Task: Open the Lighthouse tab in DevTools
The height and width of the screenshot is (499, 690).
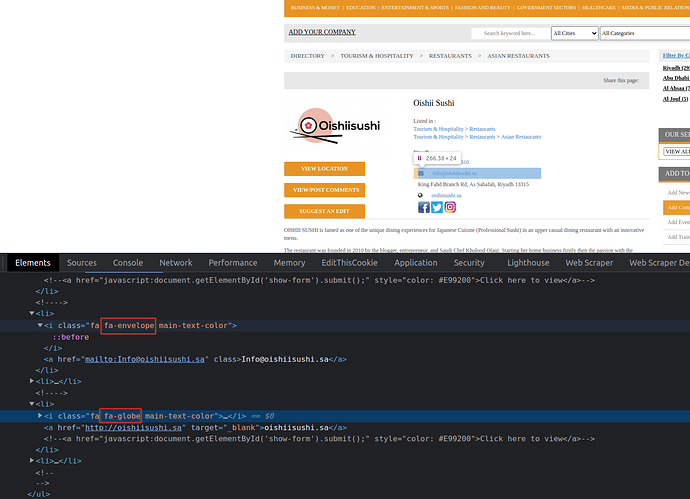Action: point(528,263)
